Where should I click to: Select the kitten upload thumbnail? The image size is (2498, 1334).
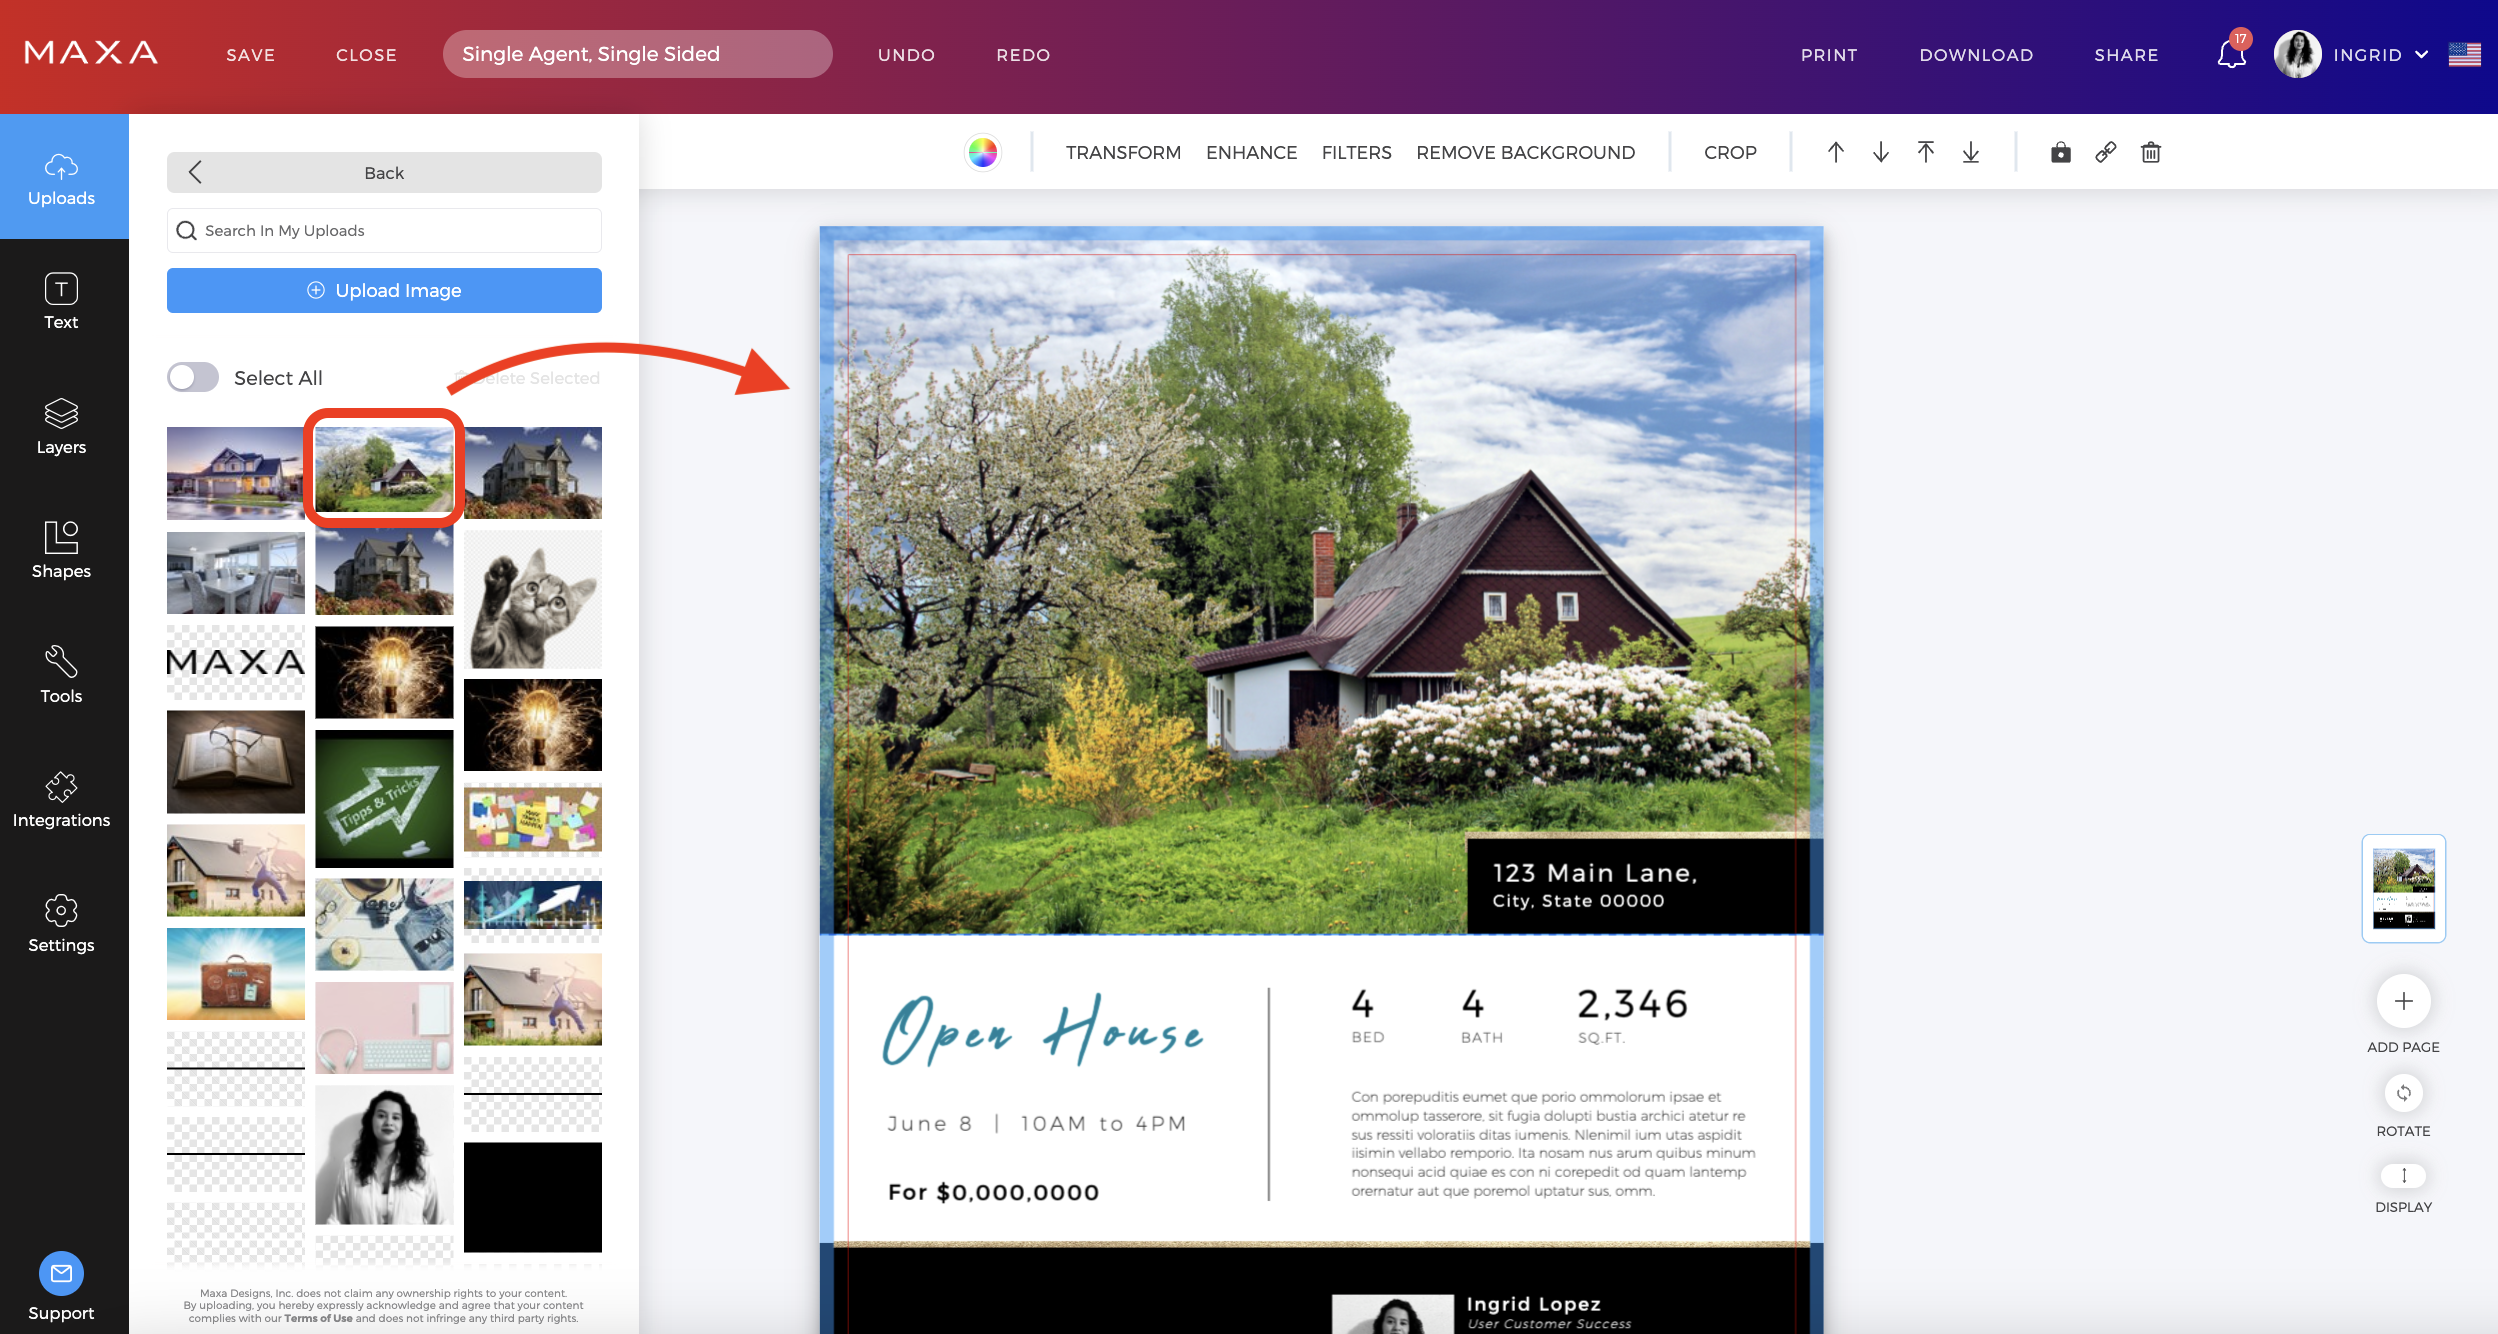point(533,598)
